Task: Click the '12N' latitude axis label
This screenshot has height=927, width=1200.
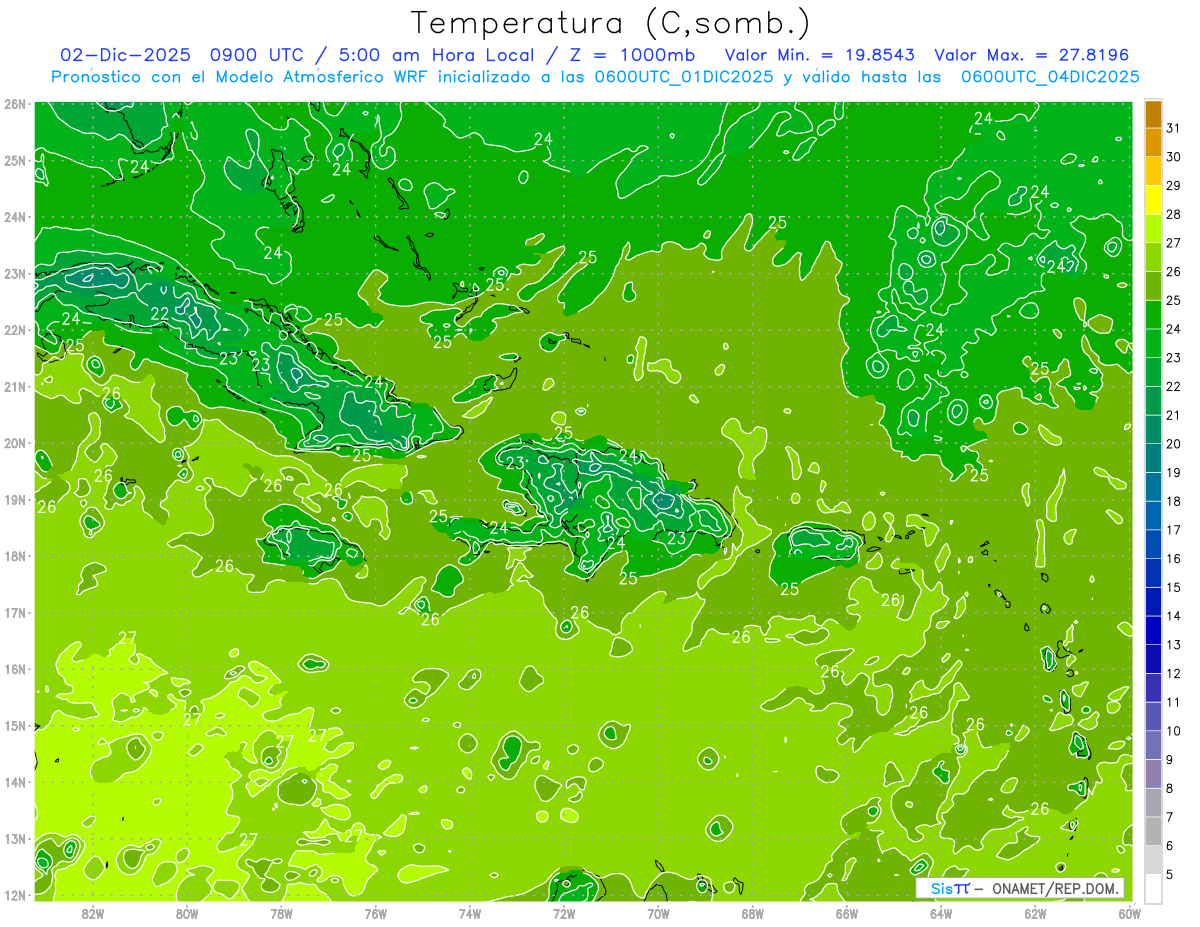Action: (x=14, y=896)
